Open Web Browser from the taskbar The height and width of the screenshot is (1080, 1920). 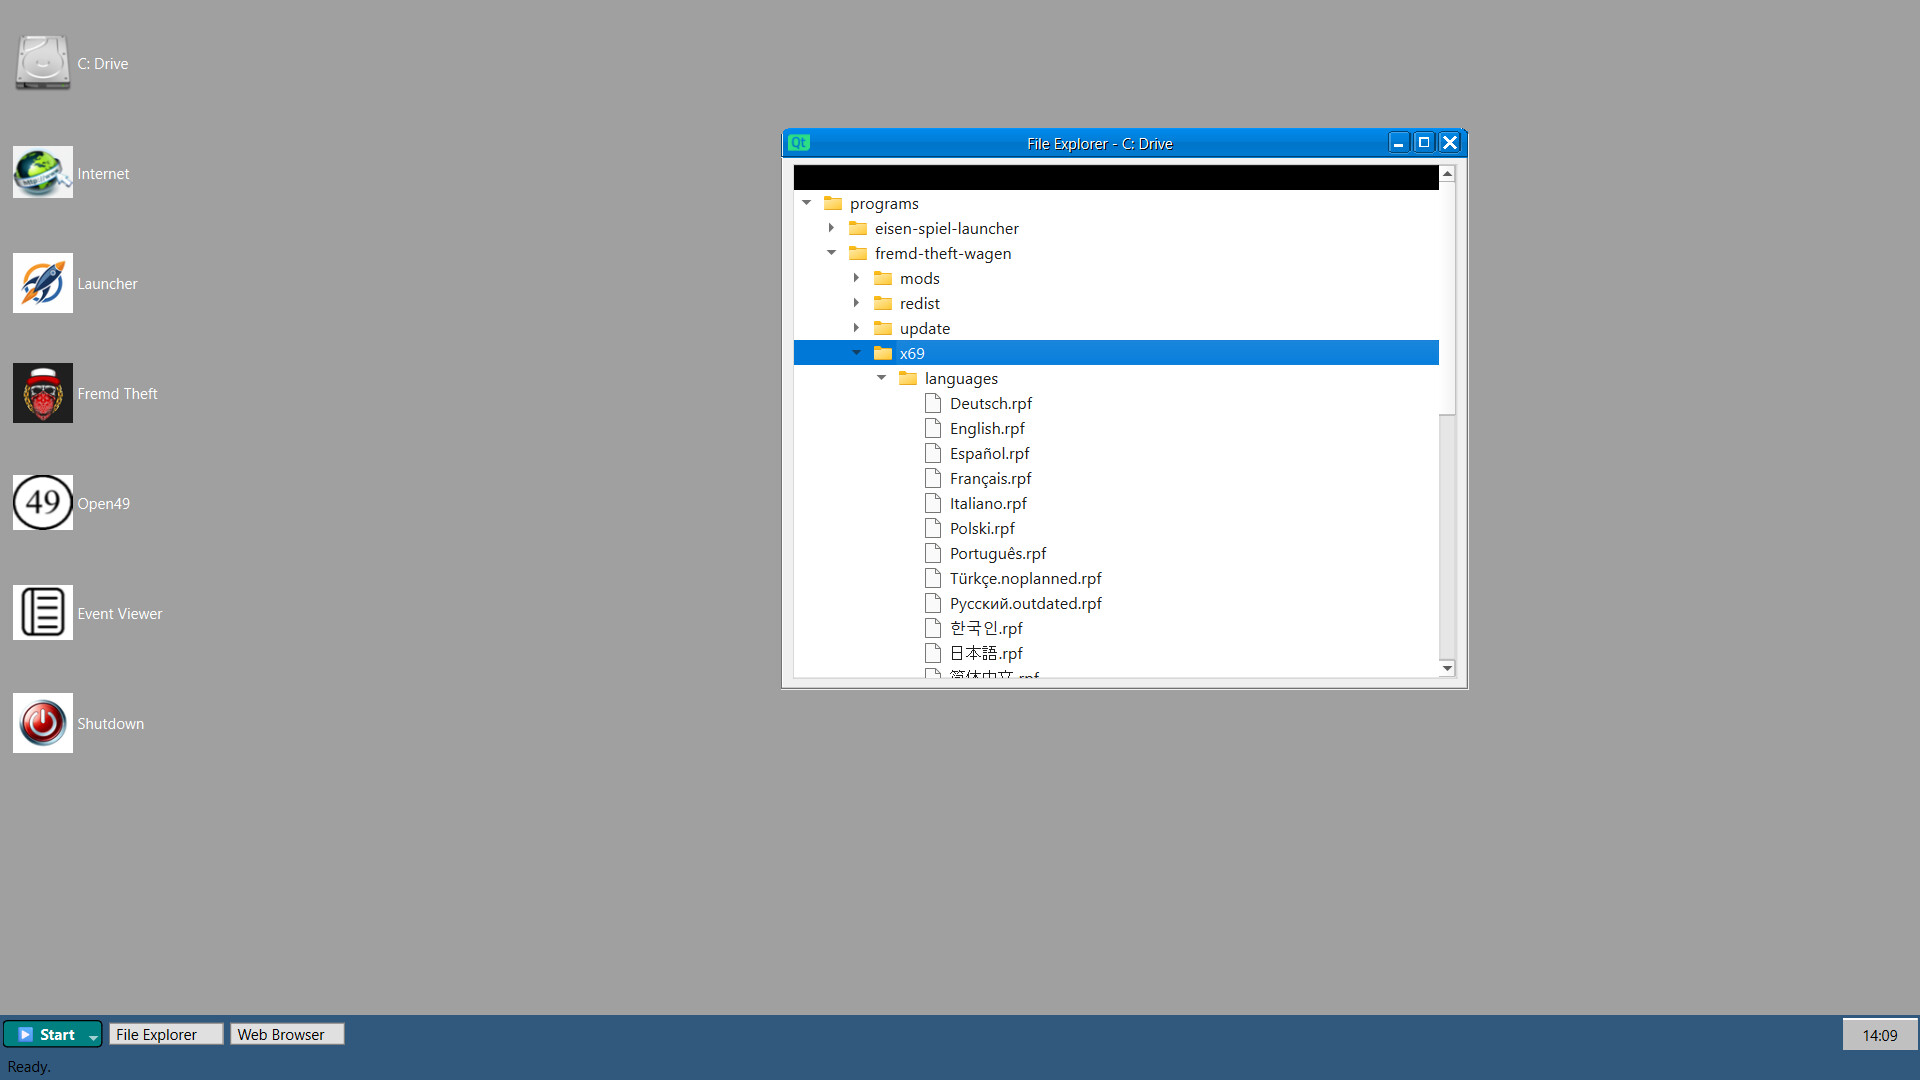click(286, 1033)
